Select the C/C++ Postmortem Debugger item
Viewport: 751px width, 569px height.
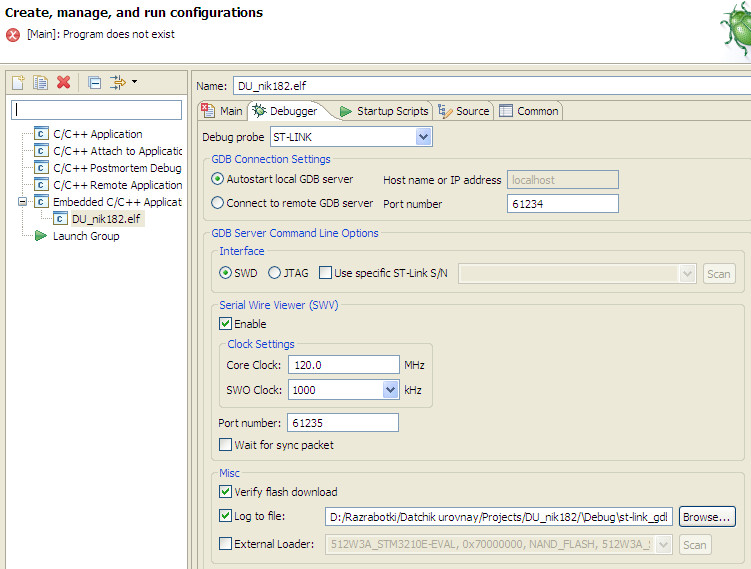click(x=116, y=168)
